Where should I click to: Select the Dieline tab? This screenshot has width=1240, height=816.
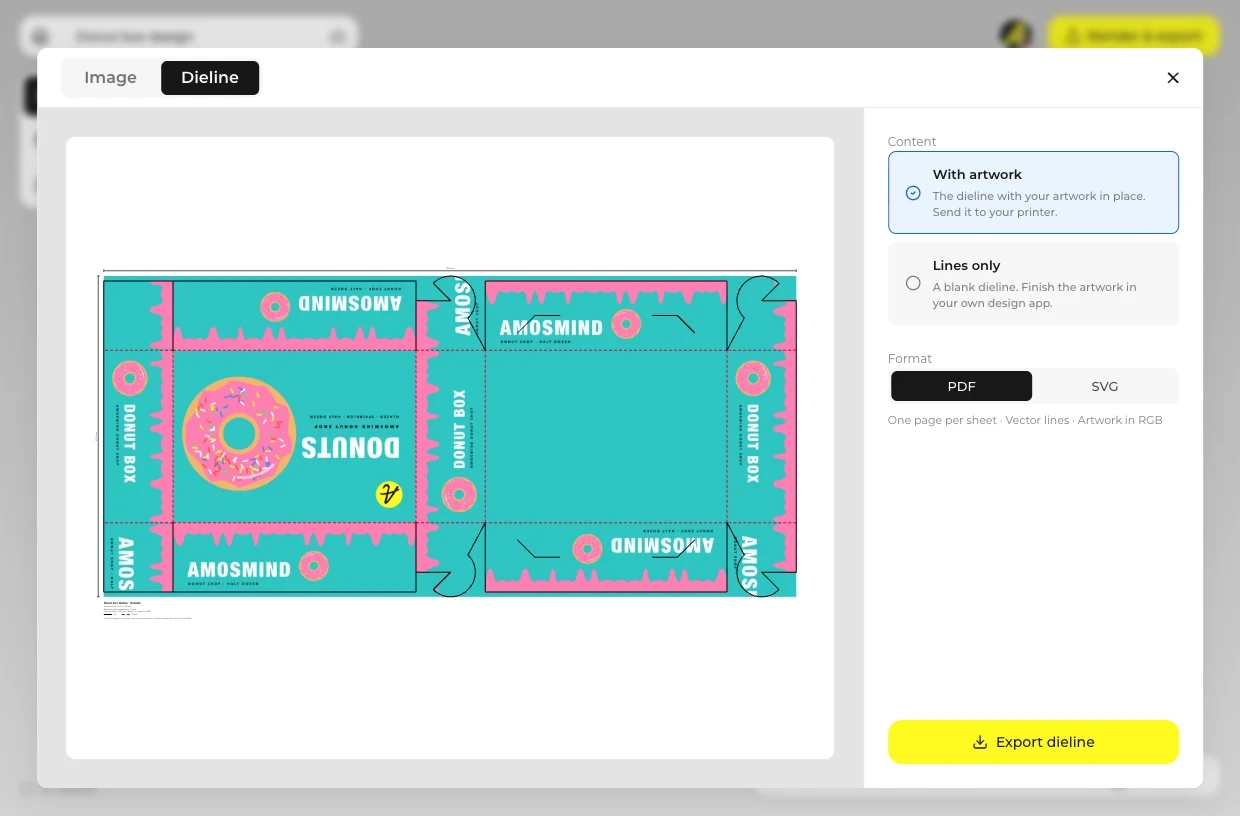[210, 78]
